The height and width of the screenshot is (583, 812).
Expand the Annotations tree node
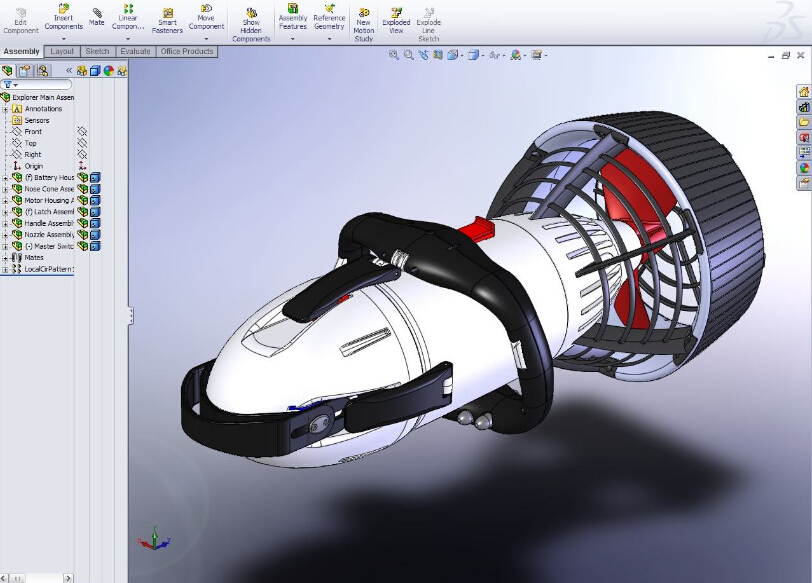pos(5,109)
